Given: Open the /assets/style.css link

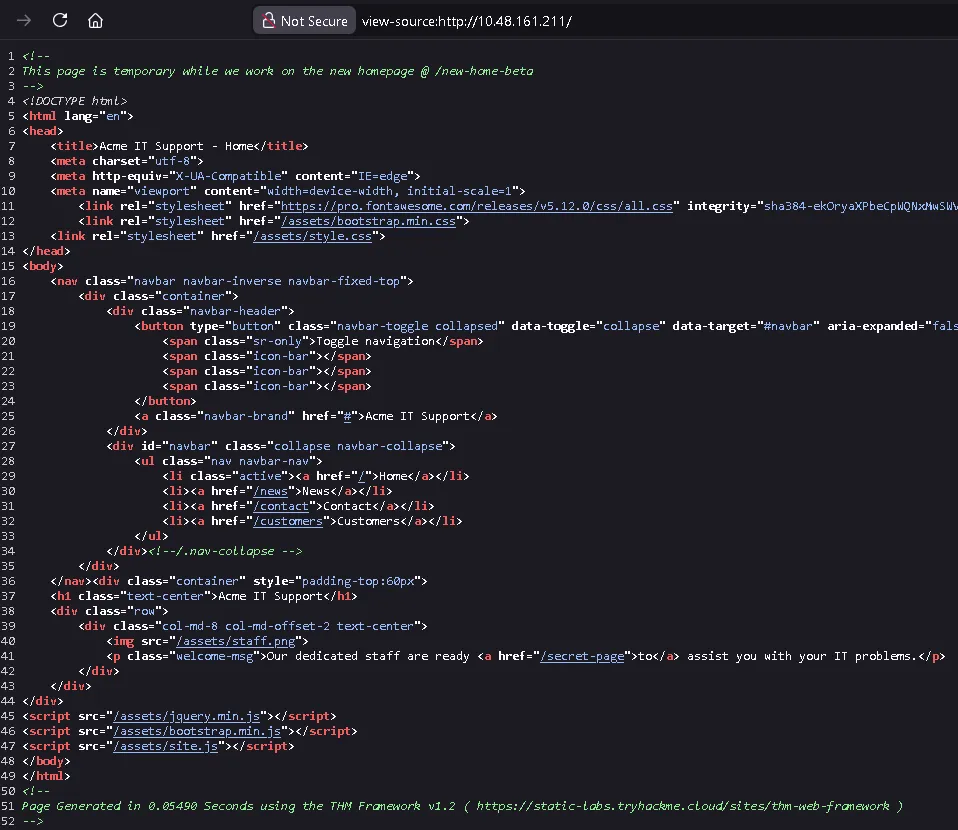Looking at the screenshot, I should tap(315, 236).
